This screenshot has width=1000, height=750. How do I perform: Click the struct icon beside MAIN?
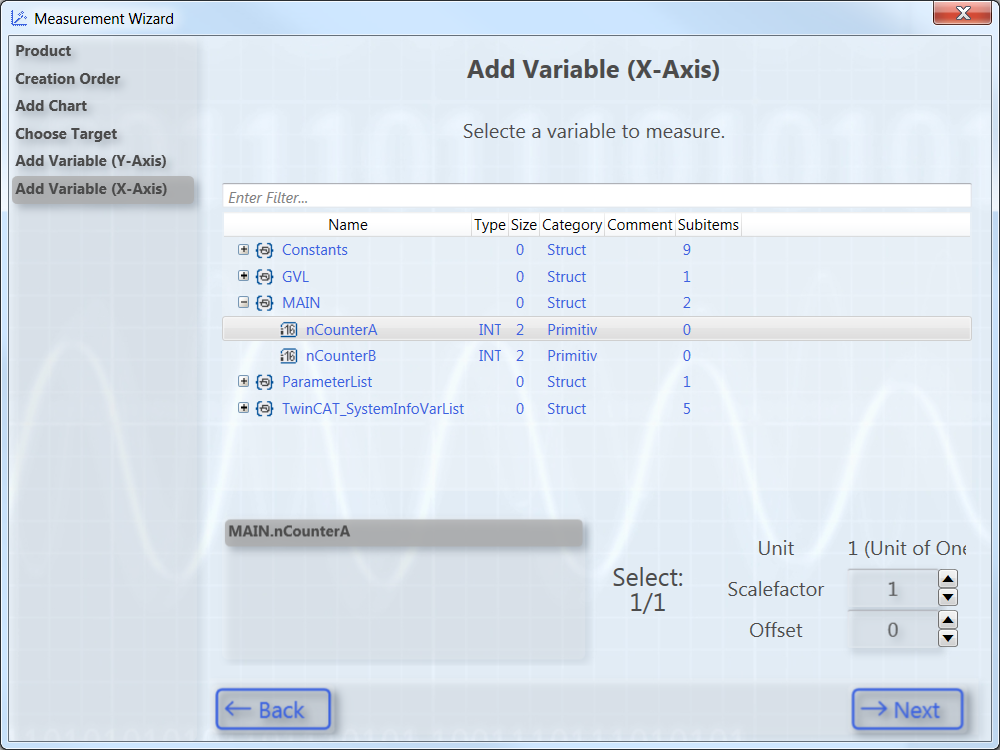tap(265, 303)
